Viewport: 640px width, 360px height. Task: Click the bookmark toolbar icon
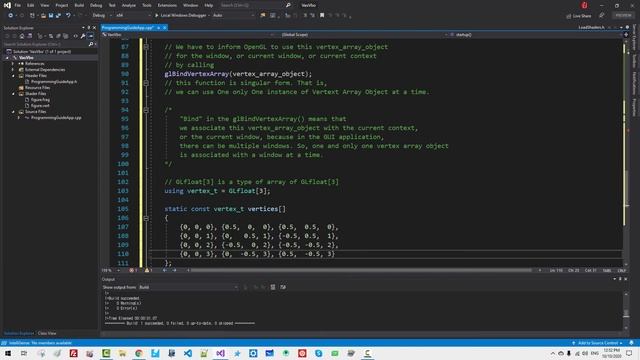point(322,16)
